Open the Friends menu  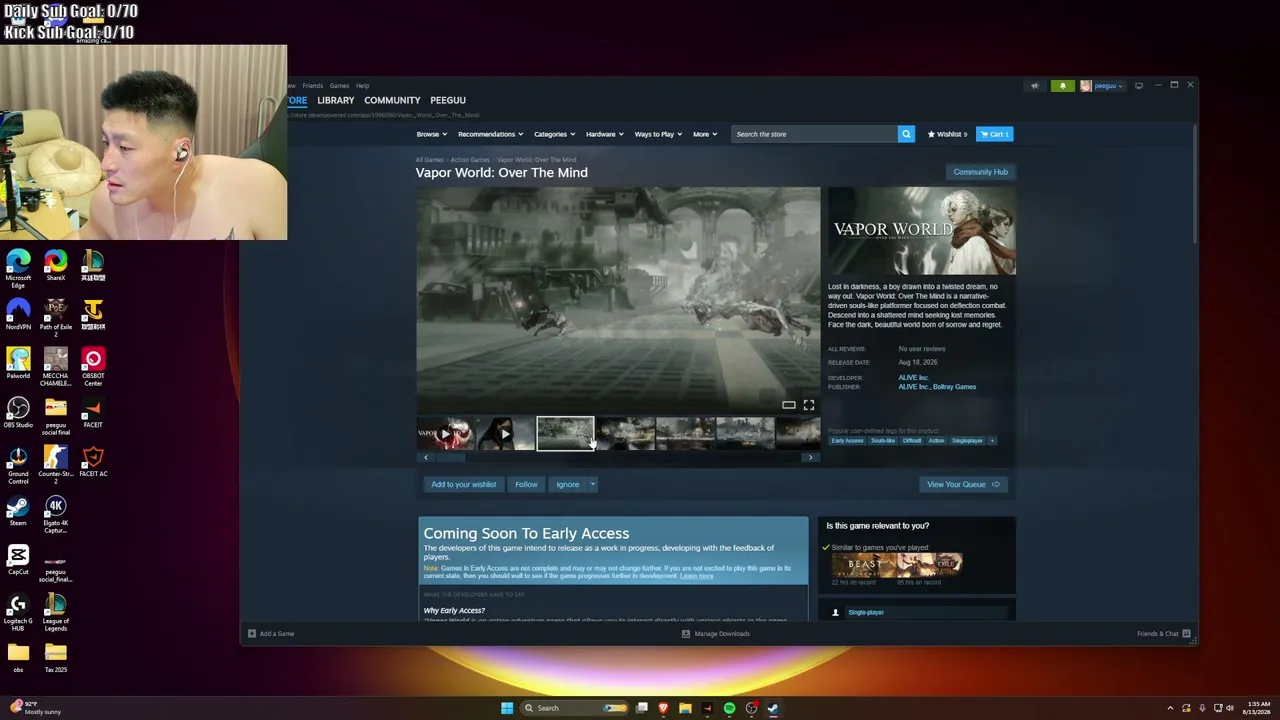pyautogui.click(x=313, y=86)
